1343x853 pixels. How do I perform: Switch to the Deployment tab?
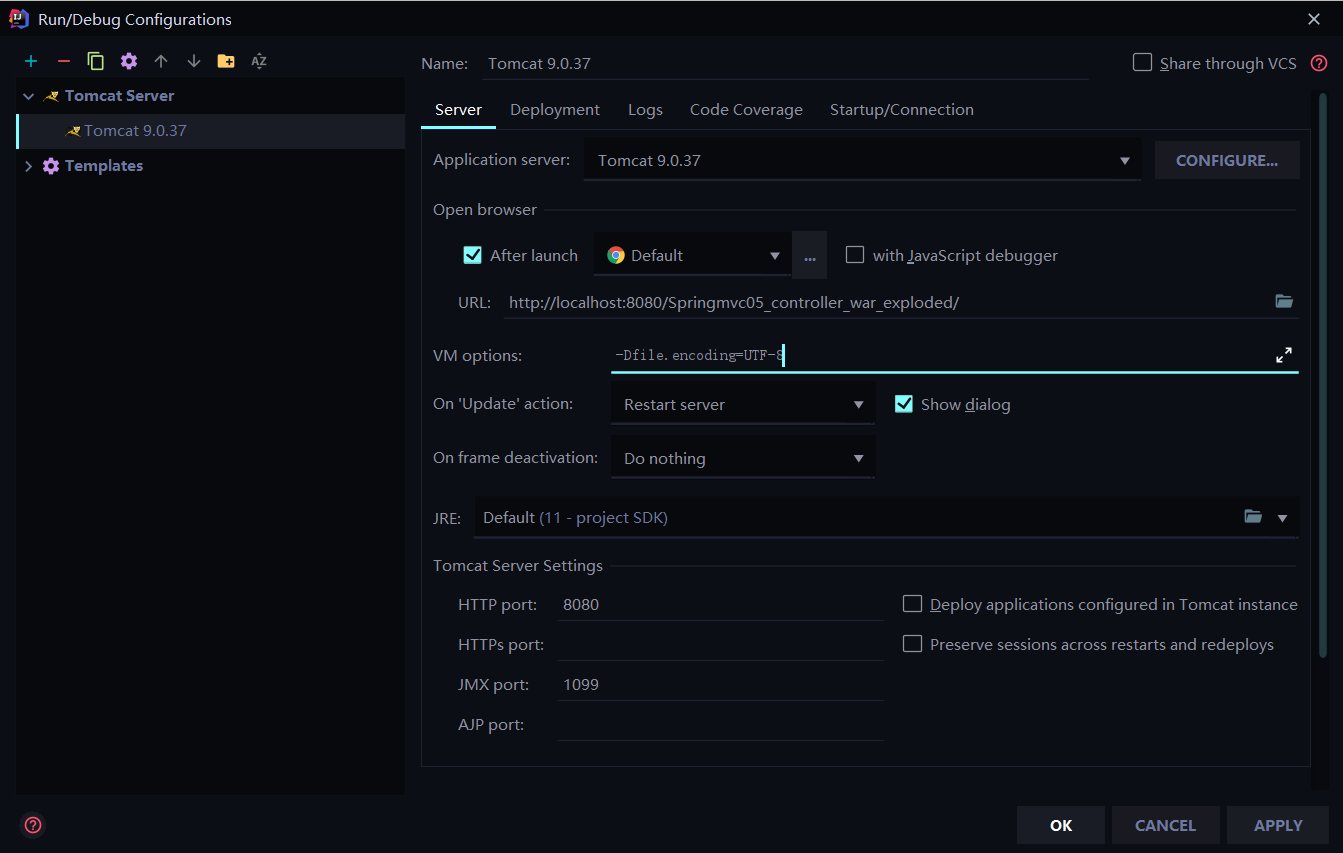click(555, 110)
